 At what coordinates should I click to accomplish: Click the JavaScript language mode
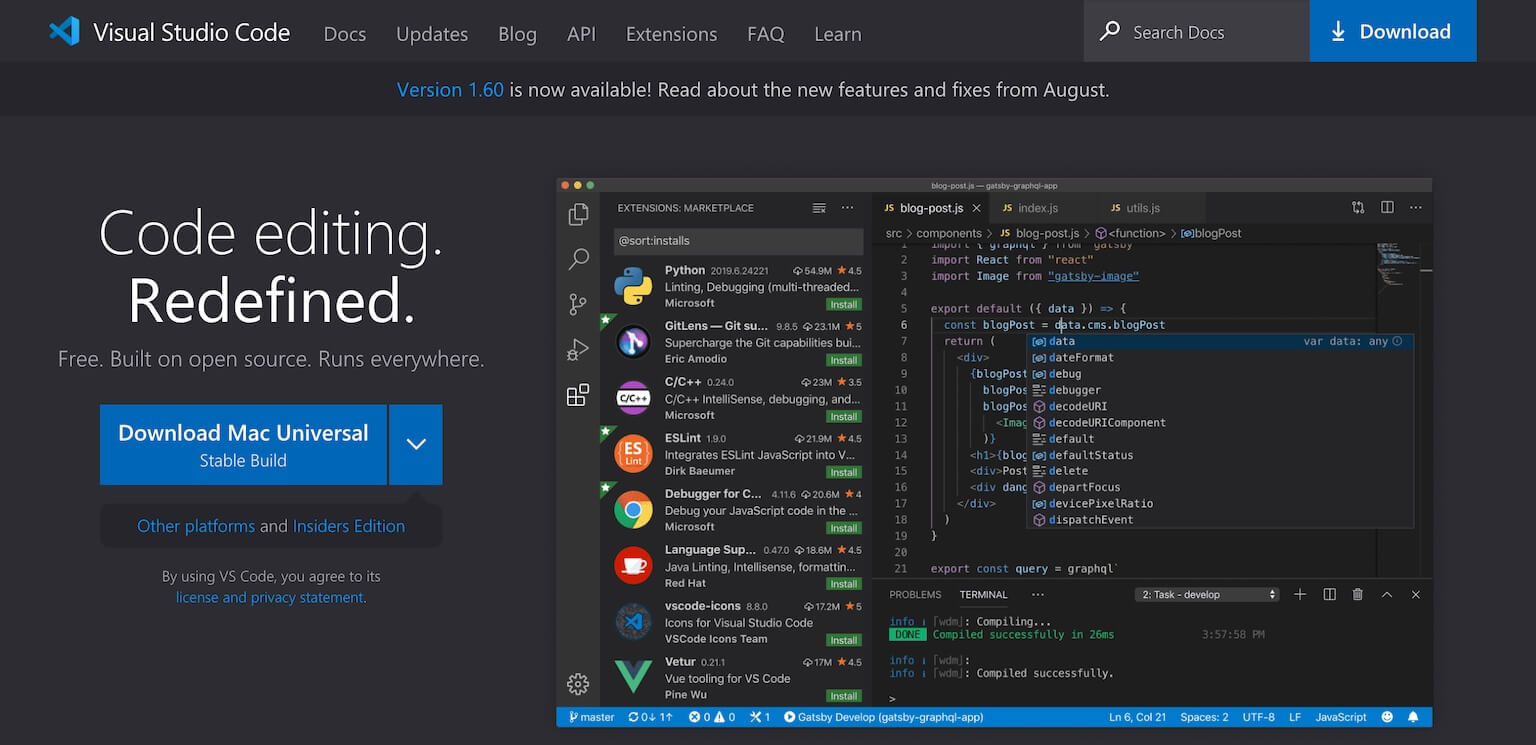[x=1340, y=717]
